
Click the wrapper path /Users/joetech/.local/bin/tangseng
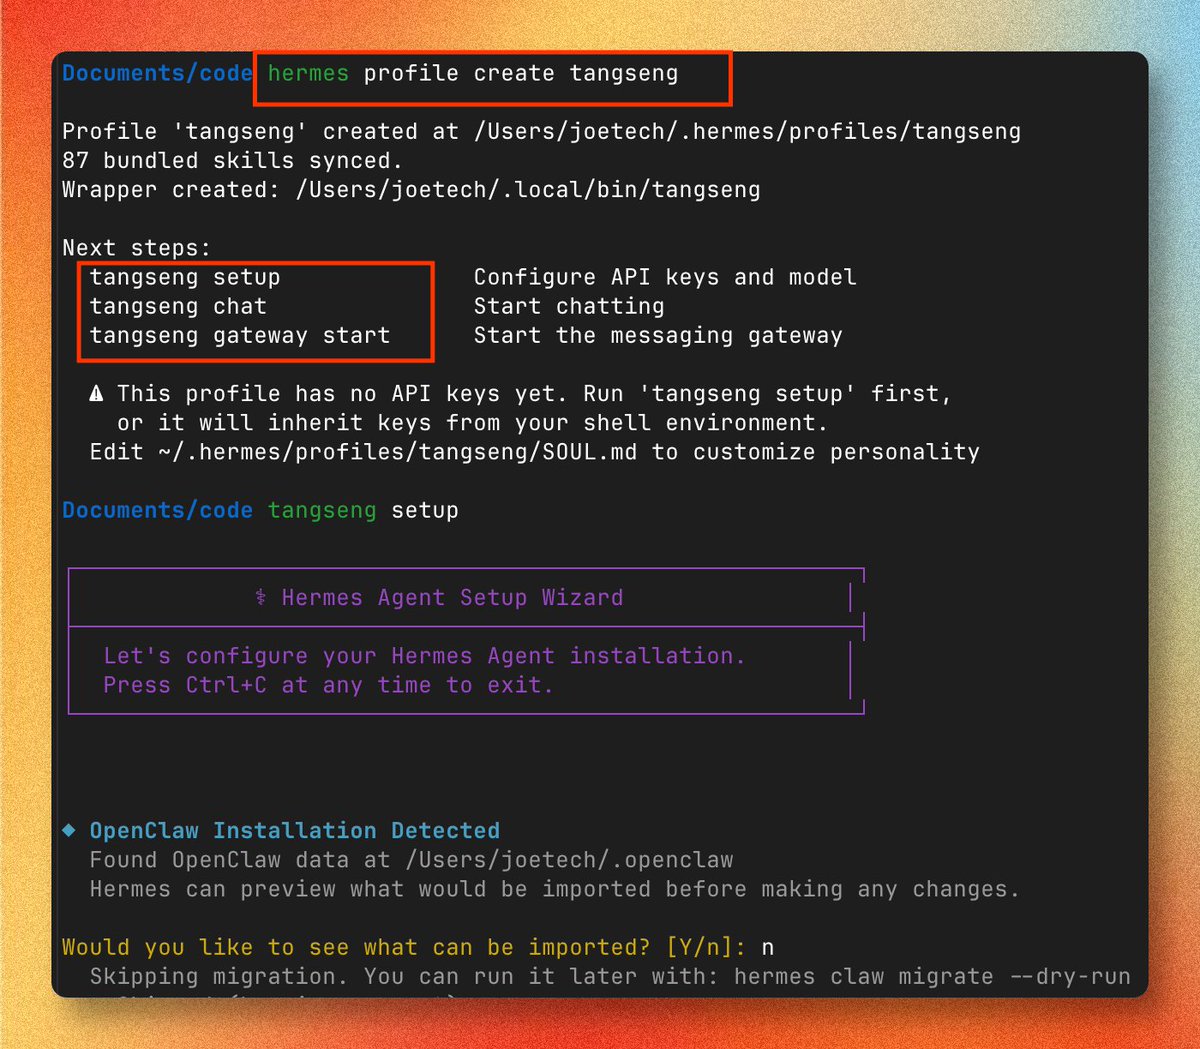(528, 190)
